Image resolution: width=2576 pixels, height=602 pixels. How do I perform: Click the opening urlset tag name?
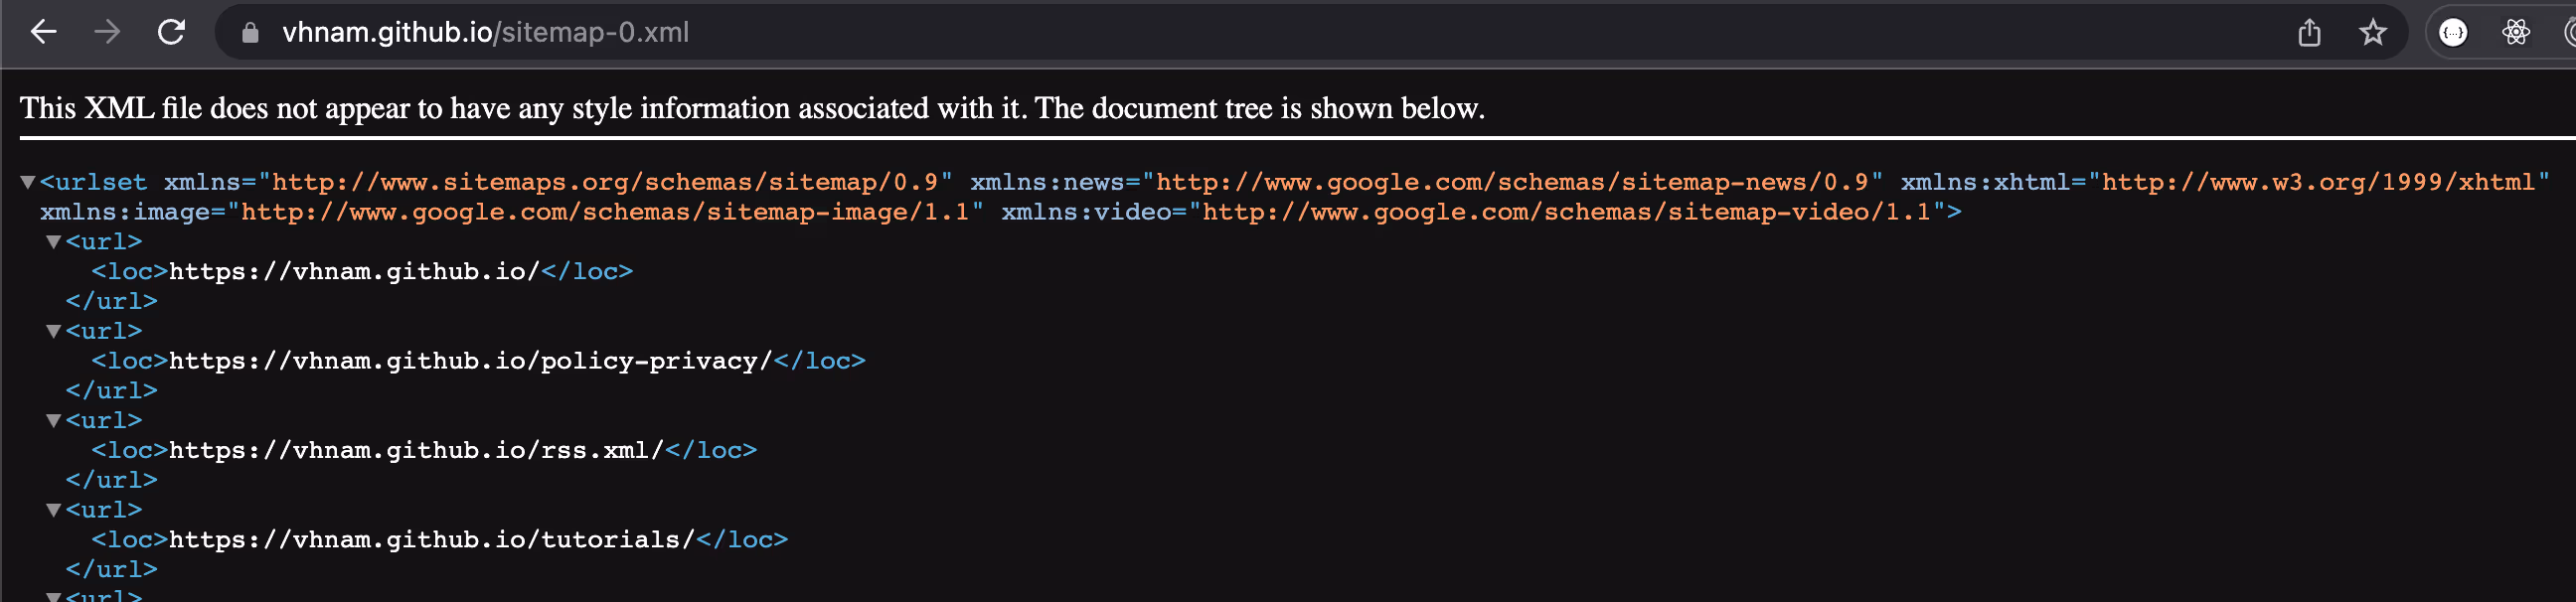100,182
